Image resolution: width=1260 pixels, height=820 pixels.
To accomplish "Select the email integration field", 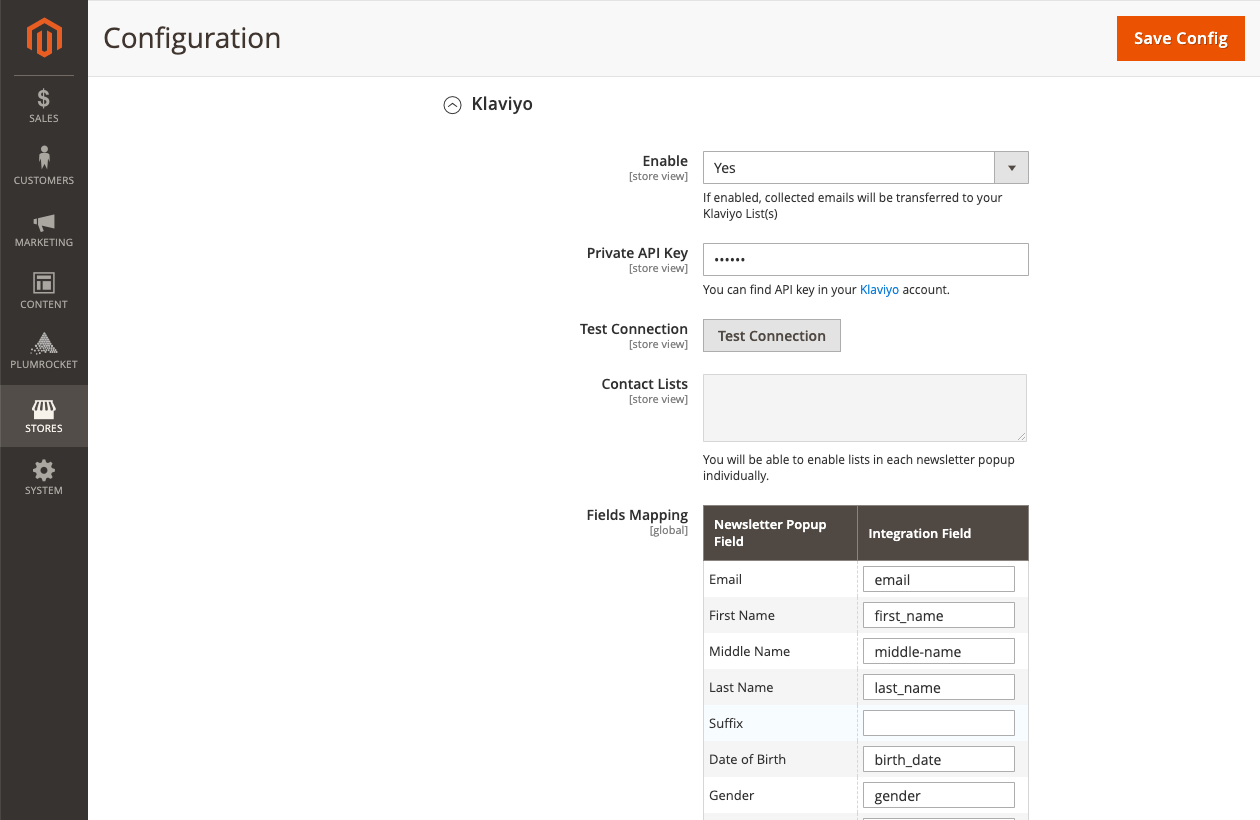I will (x=938, y=578).
